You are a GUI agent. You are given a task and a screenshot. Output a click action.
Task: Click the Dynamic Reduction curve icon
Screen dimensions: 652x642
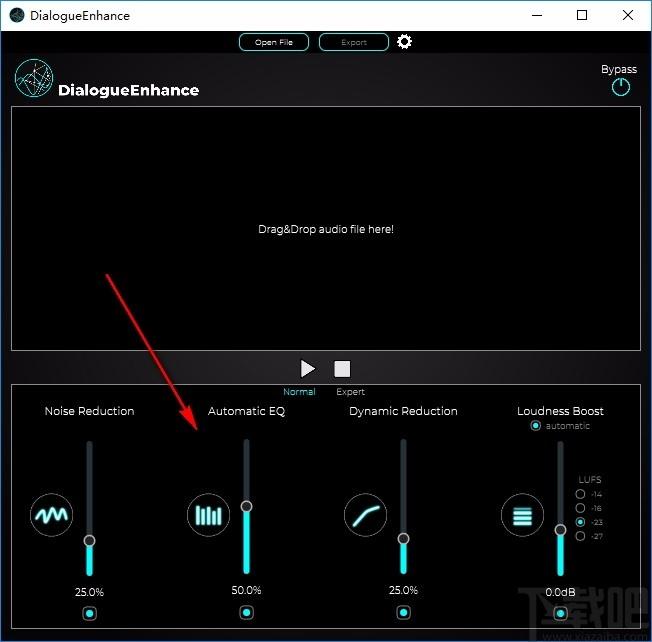366,515
